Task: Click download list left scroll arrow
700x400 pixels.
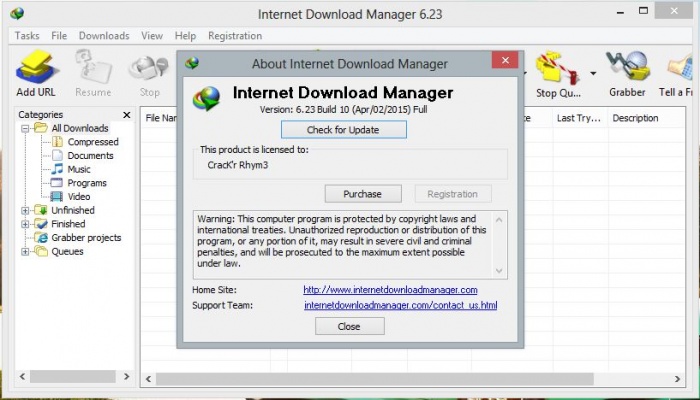Action: click(x=148, y=379)
